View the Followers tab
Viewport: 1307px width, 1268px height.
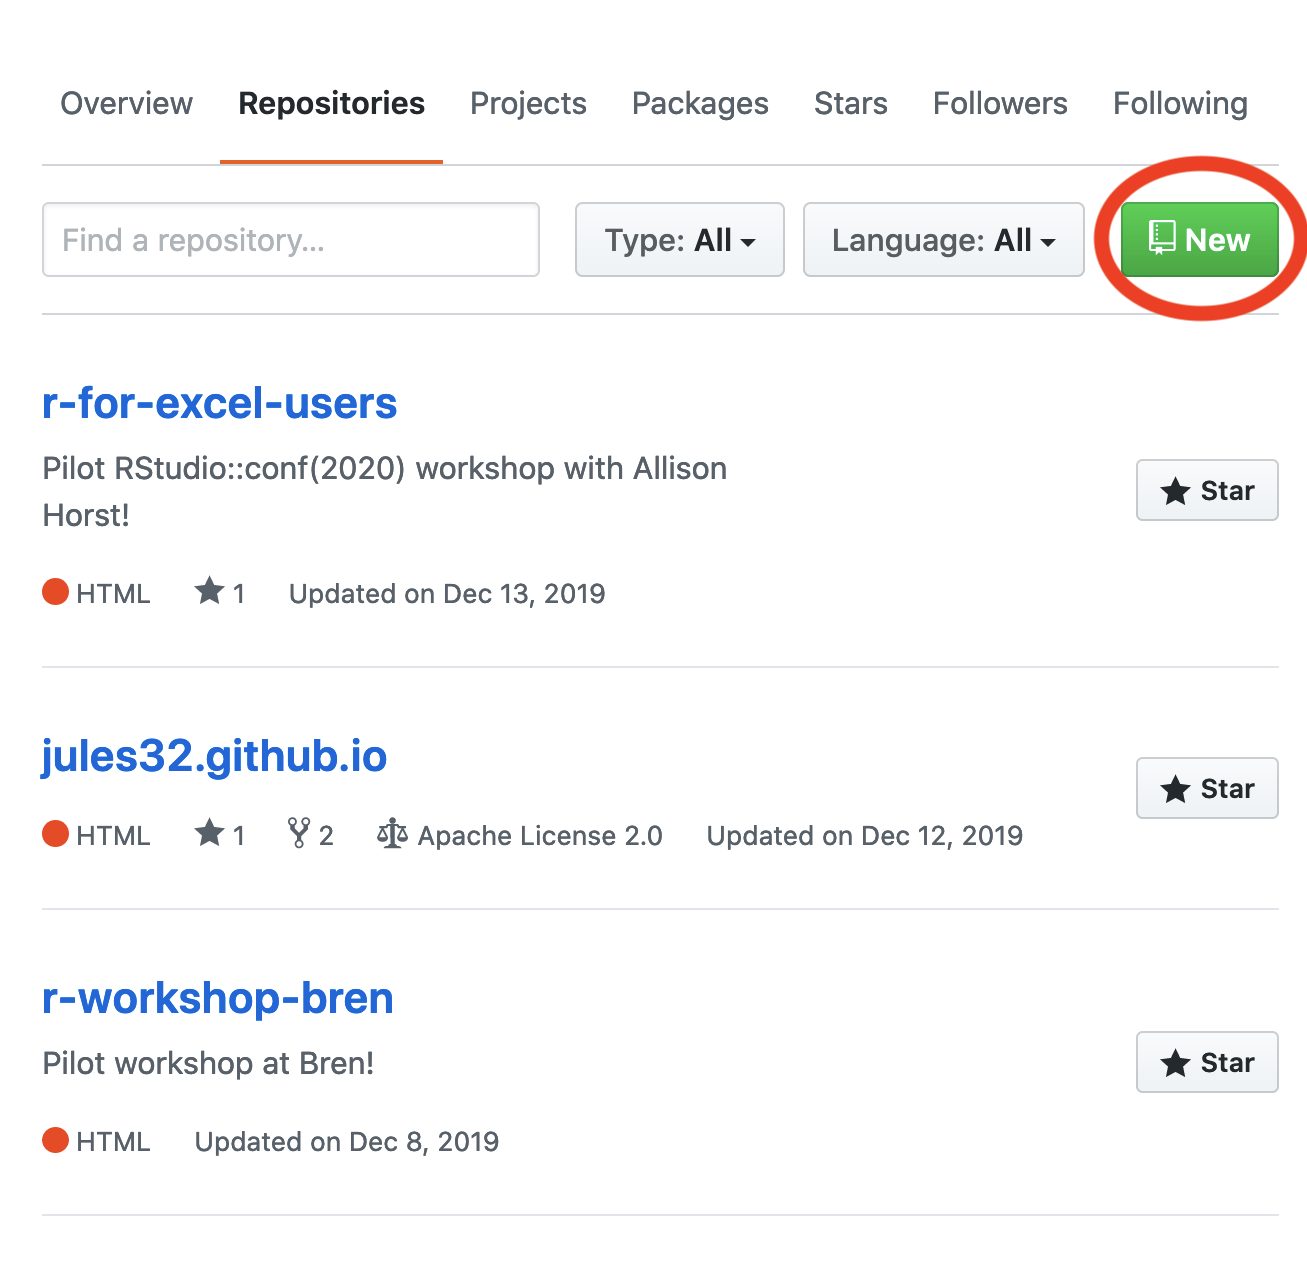point(1000,103)
